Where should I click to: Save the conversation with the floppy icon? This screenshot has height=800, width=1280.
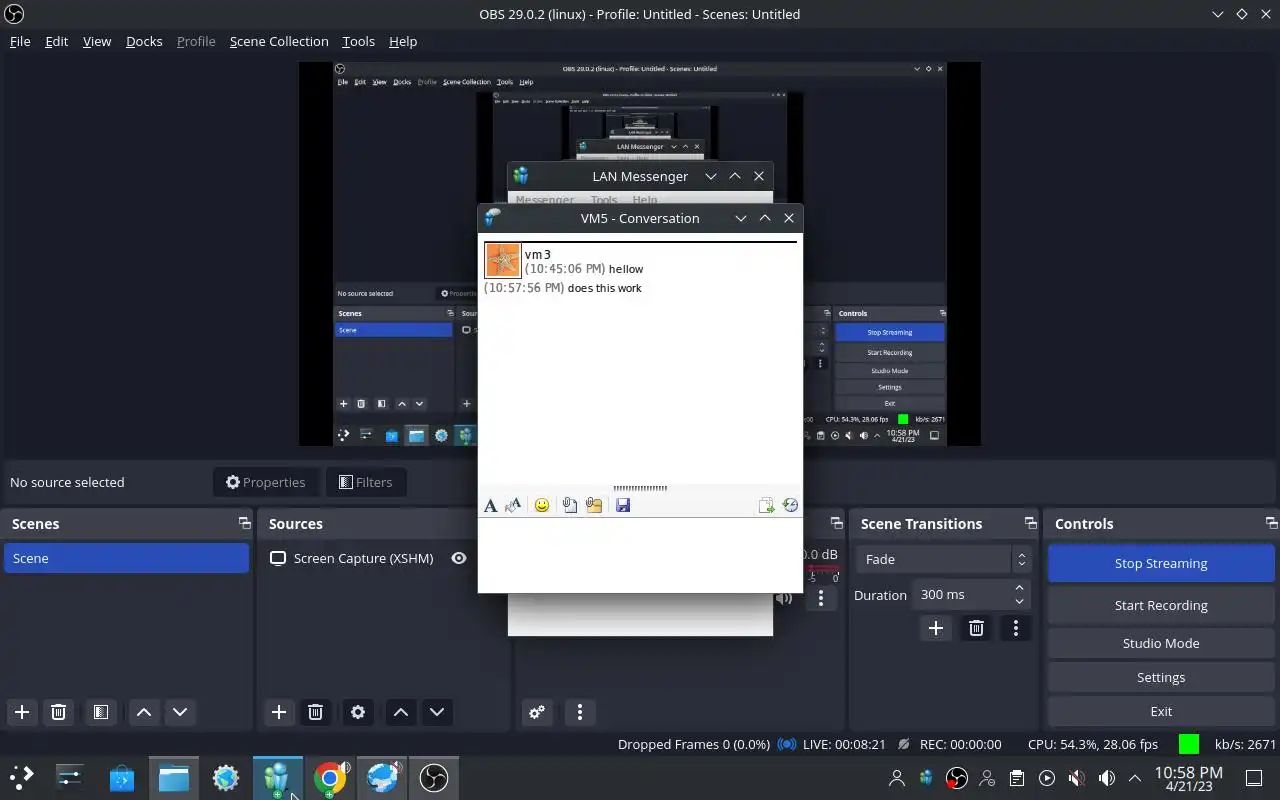tap(623, 506)
